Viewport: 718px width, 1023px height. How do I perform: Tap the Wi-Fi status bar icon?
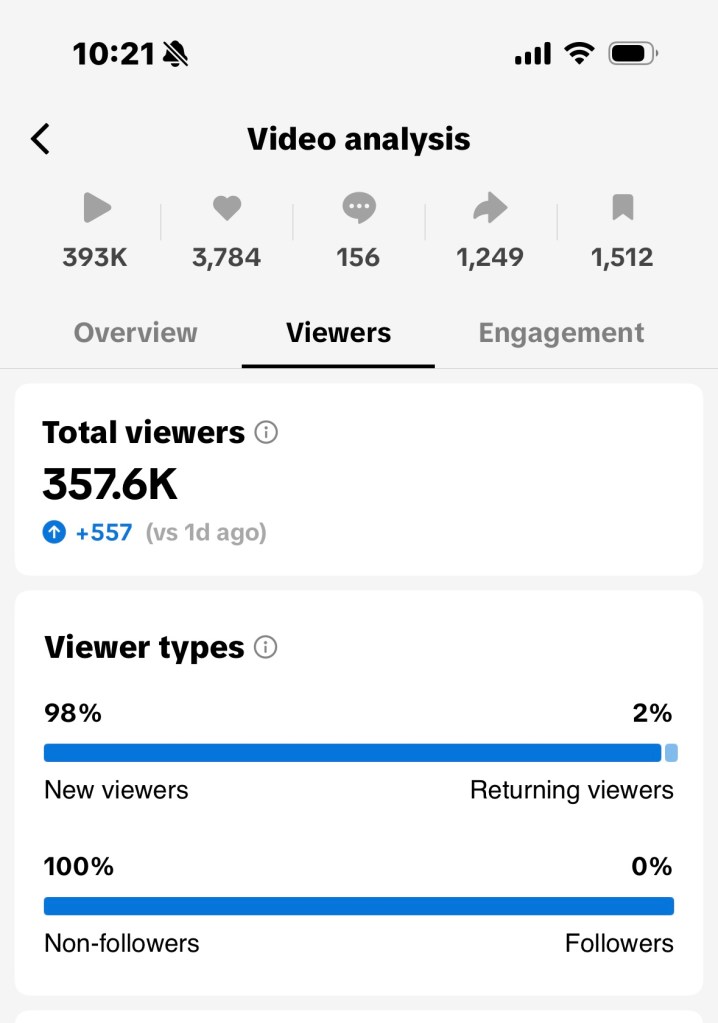pos(579,54)
